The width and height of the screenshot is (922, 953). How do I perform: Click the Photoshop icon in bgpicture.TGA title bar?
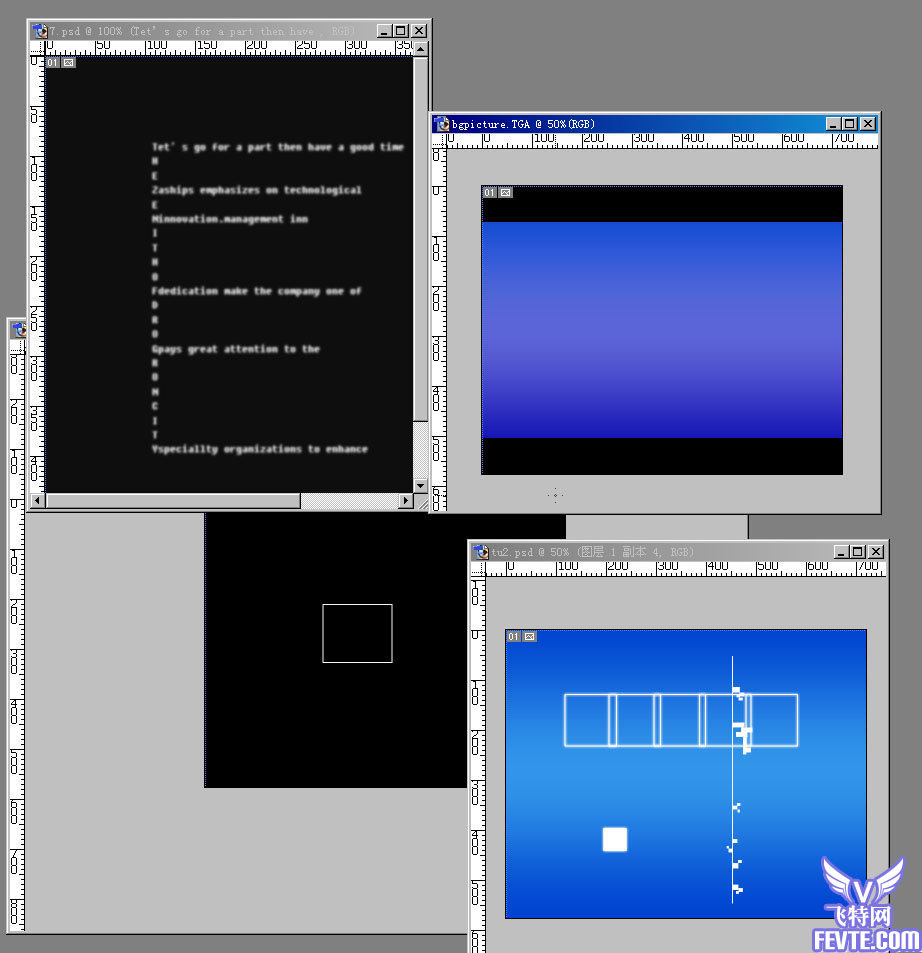tap(442, 124)
